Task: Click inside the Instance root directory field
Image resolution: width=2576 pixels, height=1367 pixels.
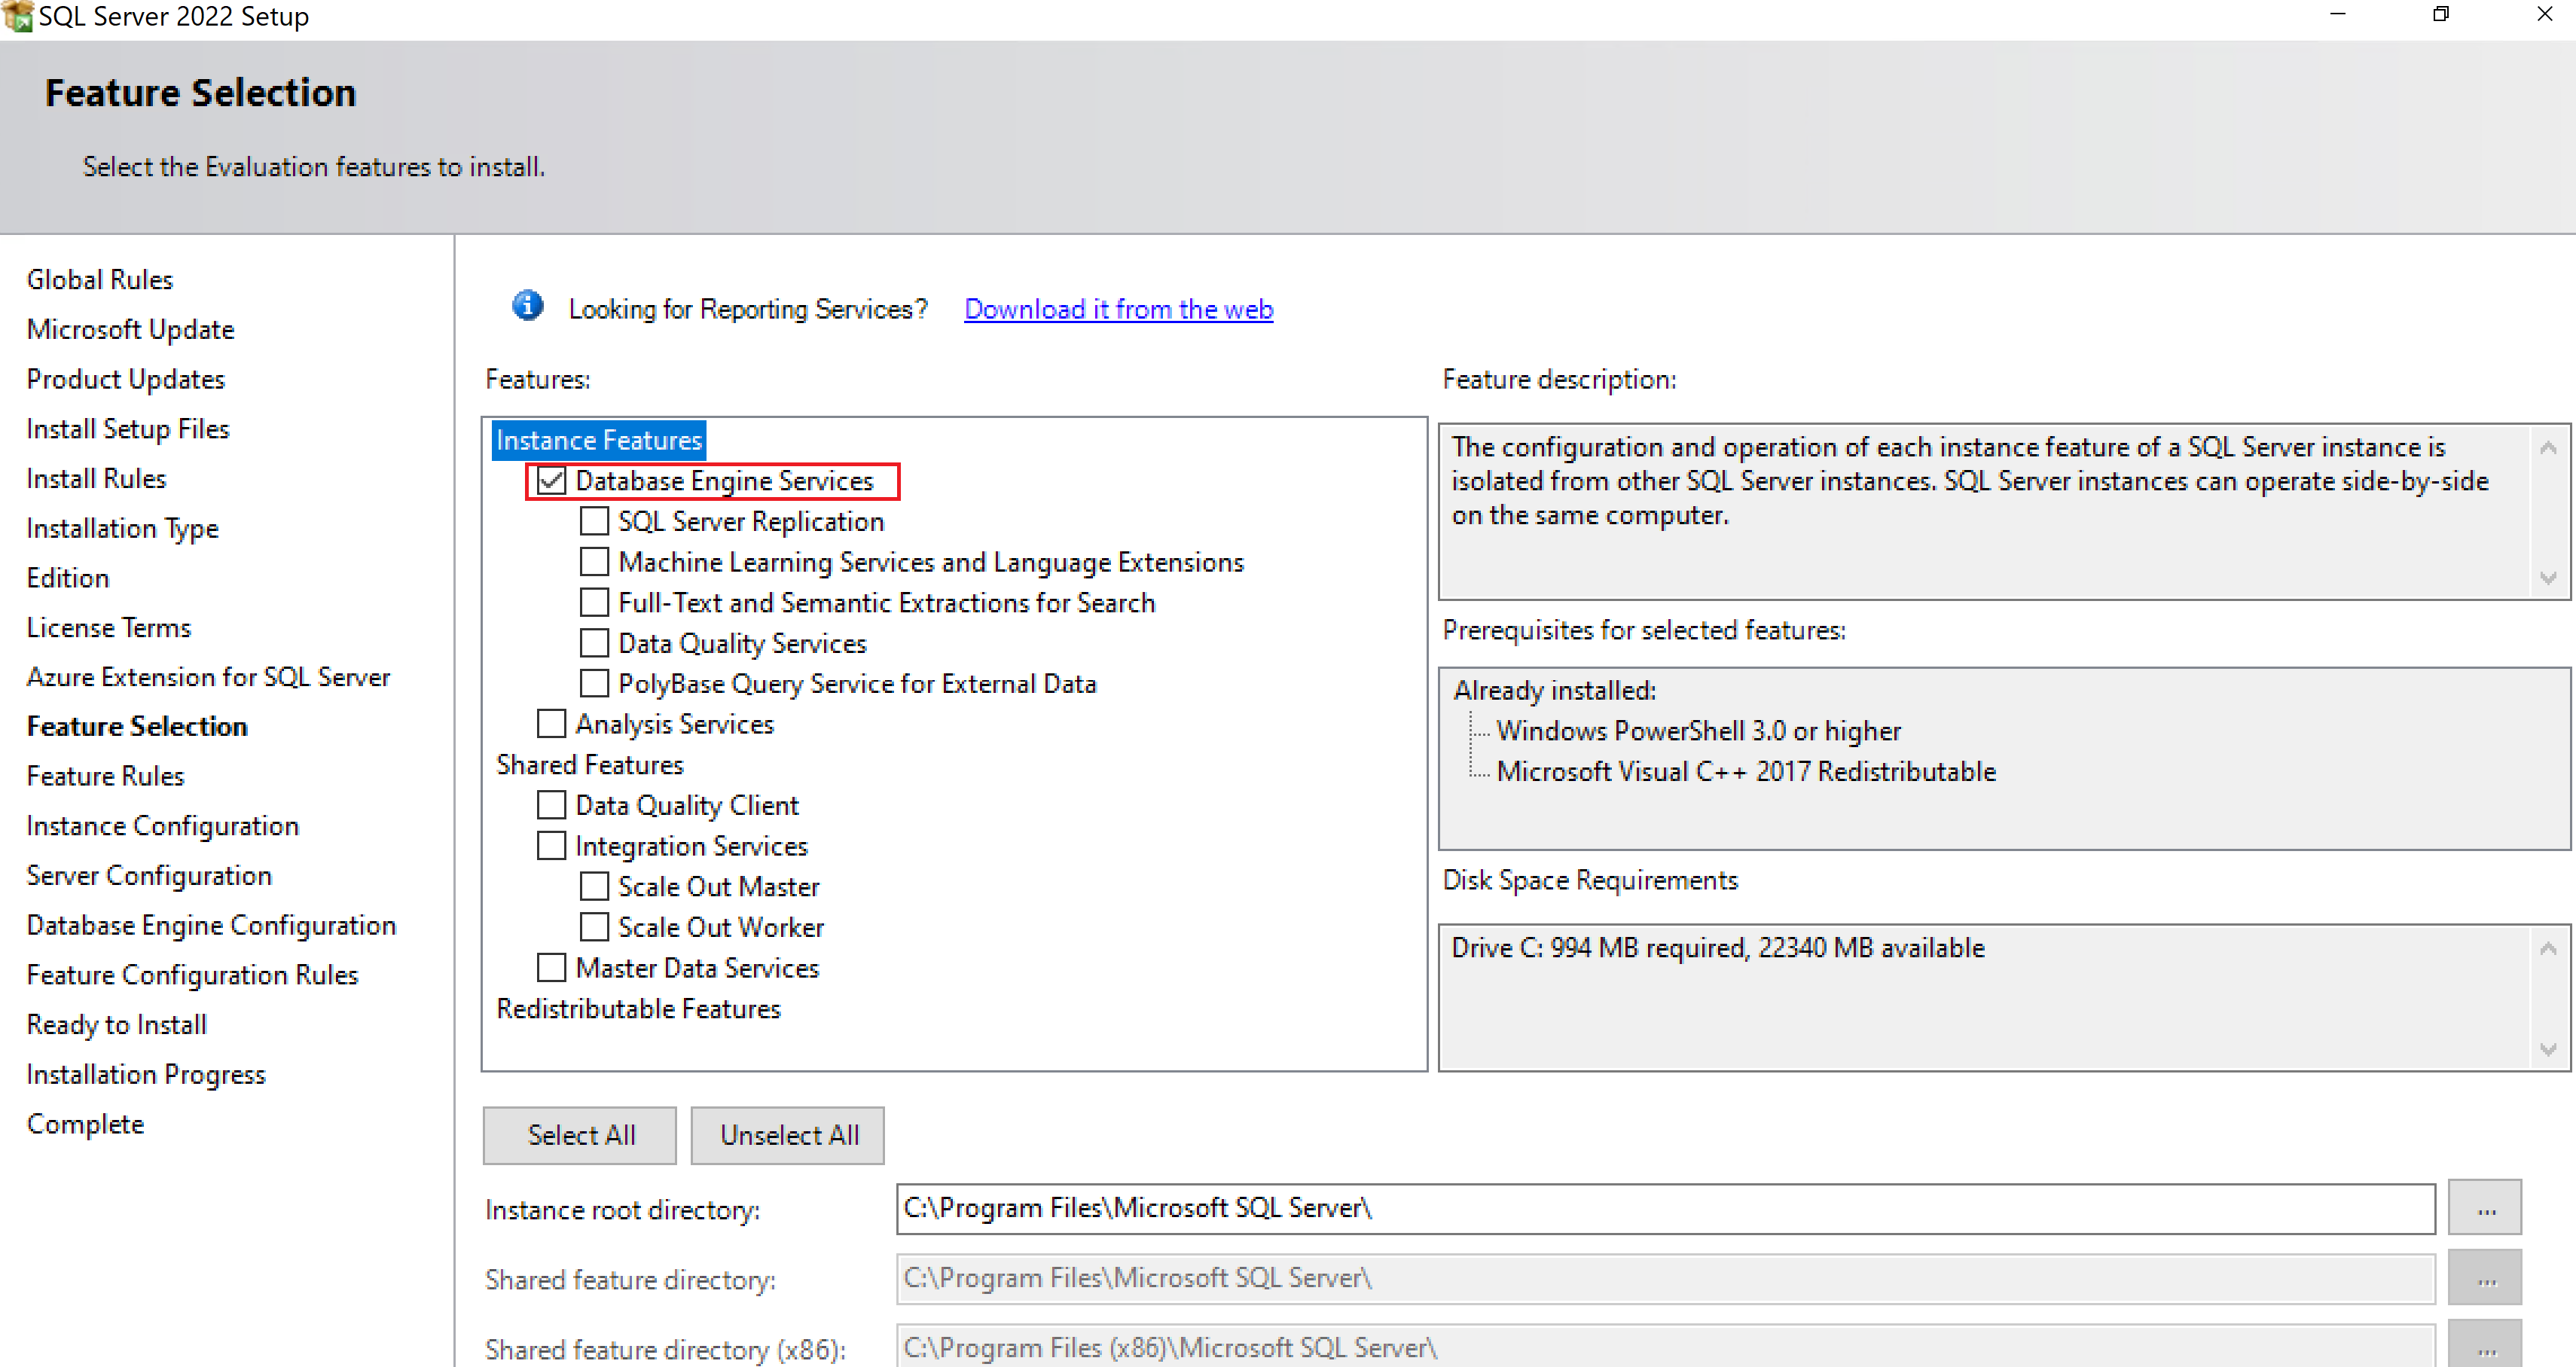Action: [1664, 1208]
